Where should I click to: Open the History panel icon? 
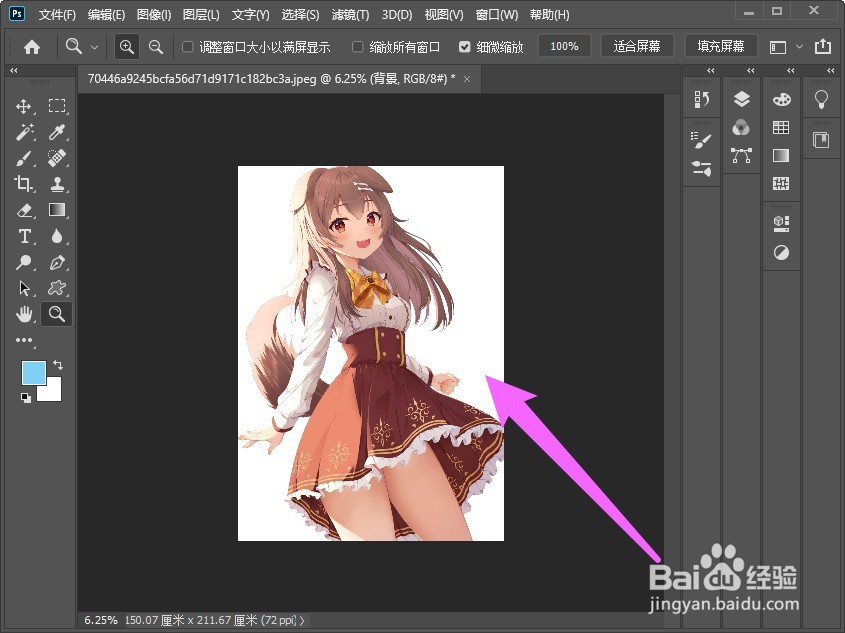click(702, 100)
